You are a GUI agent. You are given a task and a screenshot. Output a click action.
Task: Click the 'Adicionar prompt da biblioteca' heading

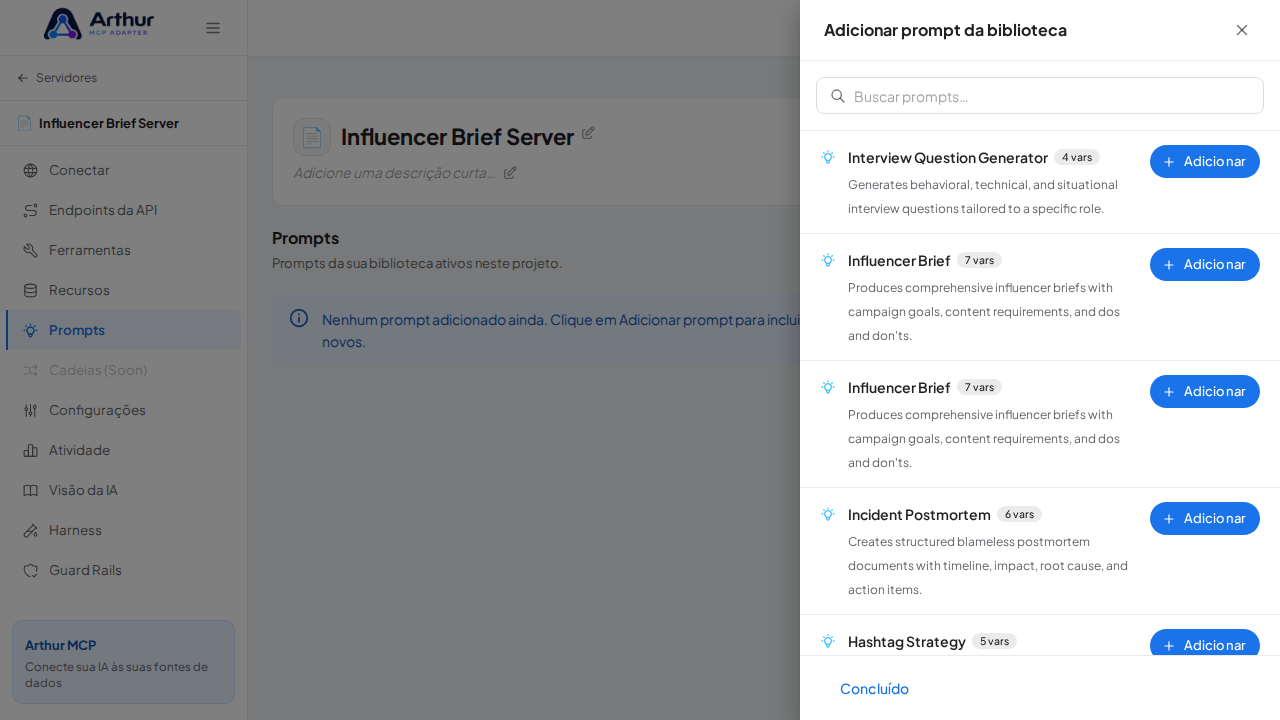[x=945, y=30]
